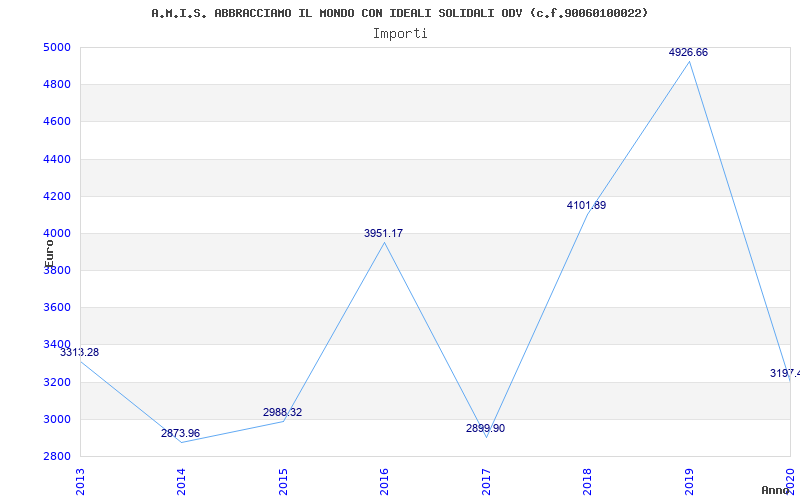Image resolution: width=800 pixels, height=500 pixels.
Task: Click the data label 3951.17
Action: (384, 233)
